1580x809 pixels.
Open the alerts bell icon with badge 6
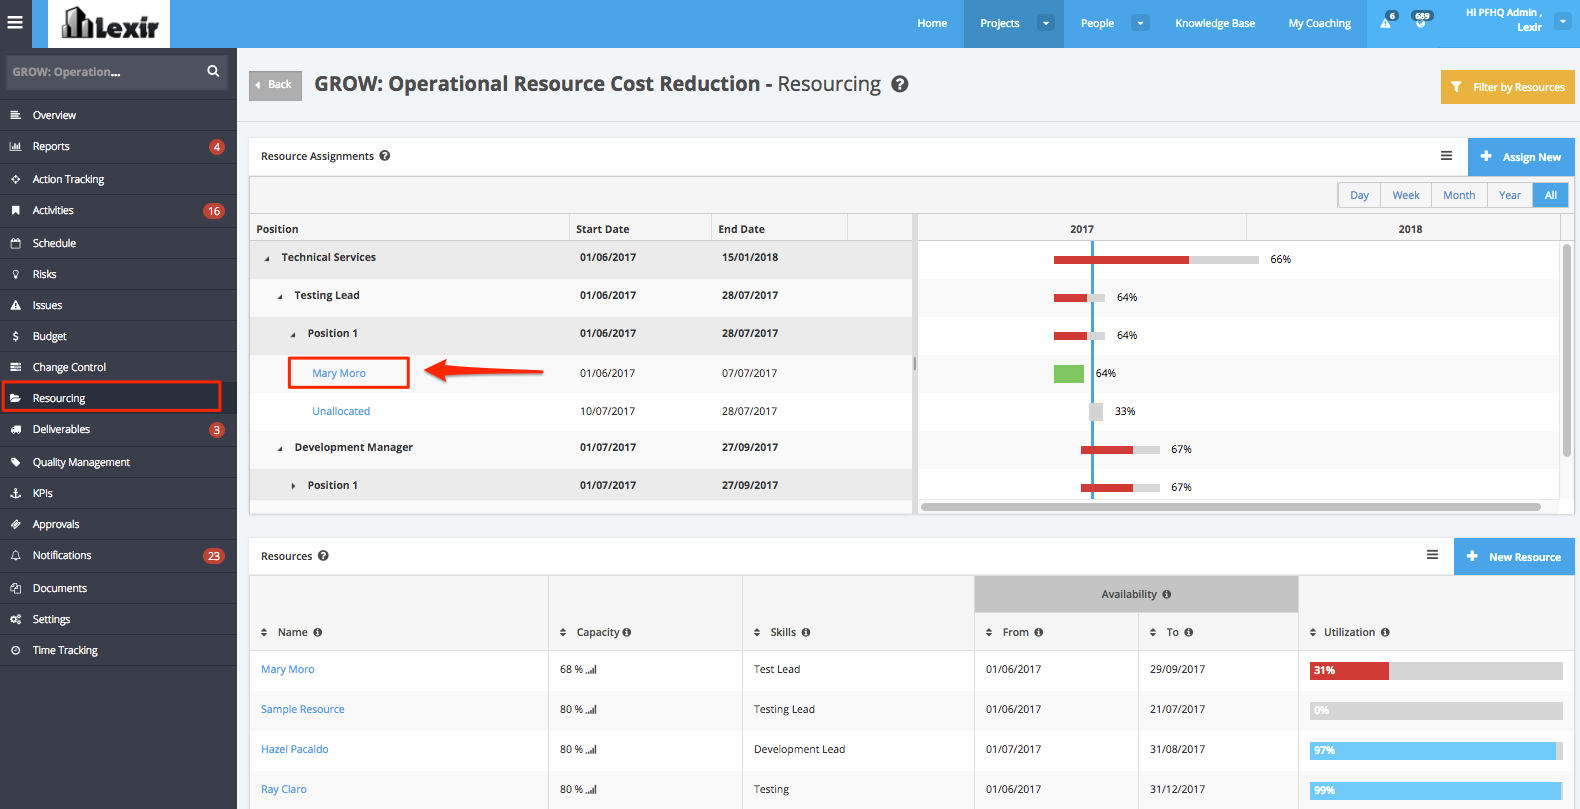click(x=1386, y=22)
